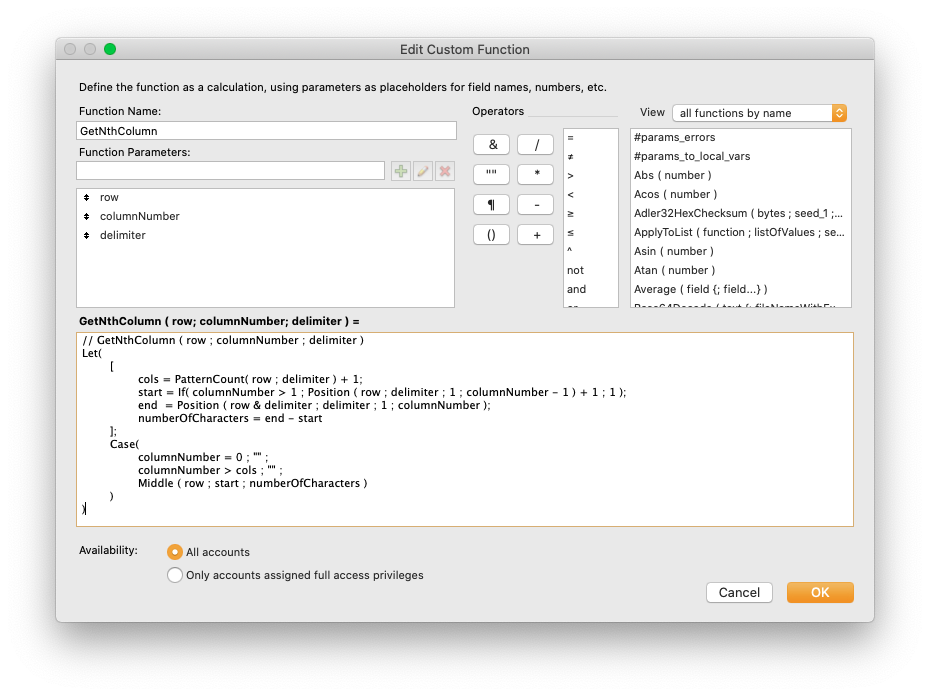Image resolution: width=930 pixels, height=696 pixels.
Task: Insert the paragraph mark operator
Action: [x=491, y=204]
